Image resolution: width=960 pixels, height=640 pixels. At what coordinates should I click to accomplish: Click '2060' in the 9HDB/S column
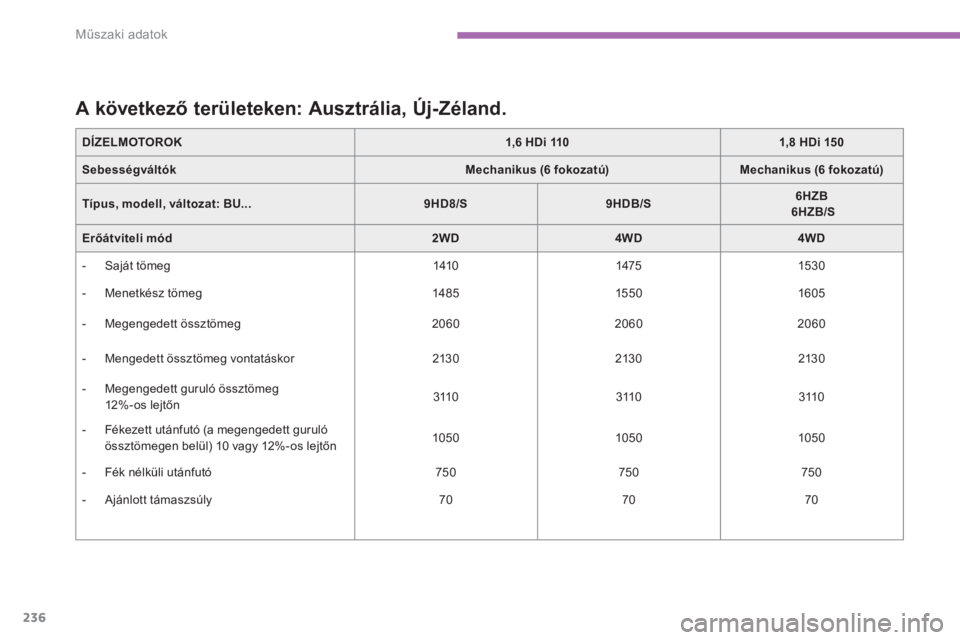(x=629, y=324)
